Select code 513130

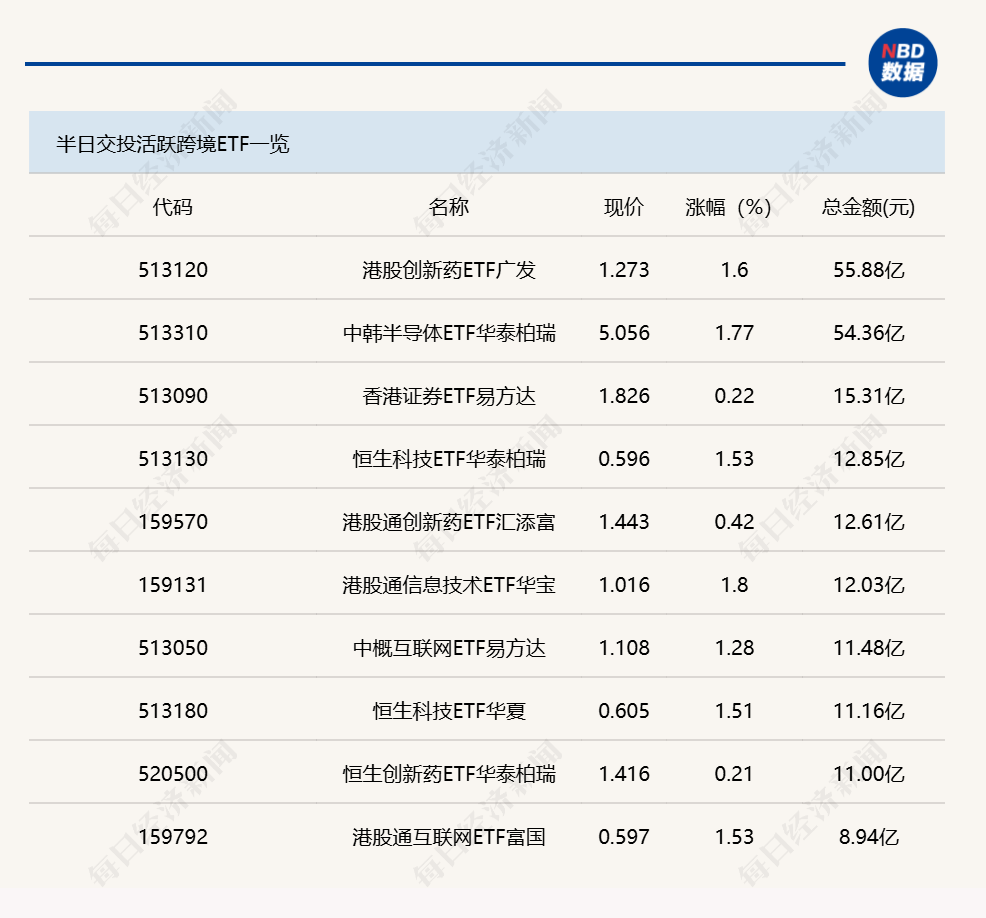tap(173, 458)
